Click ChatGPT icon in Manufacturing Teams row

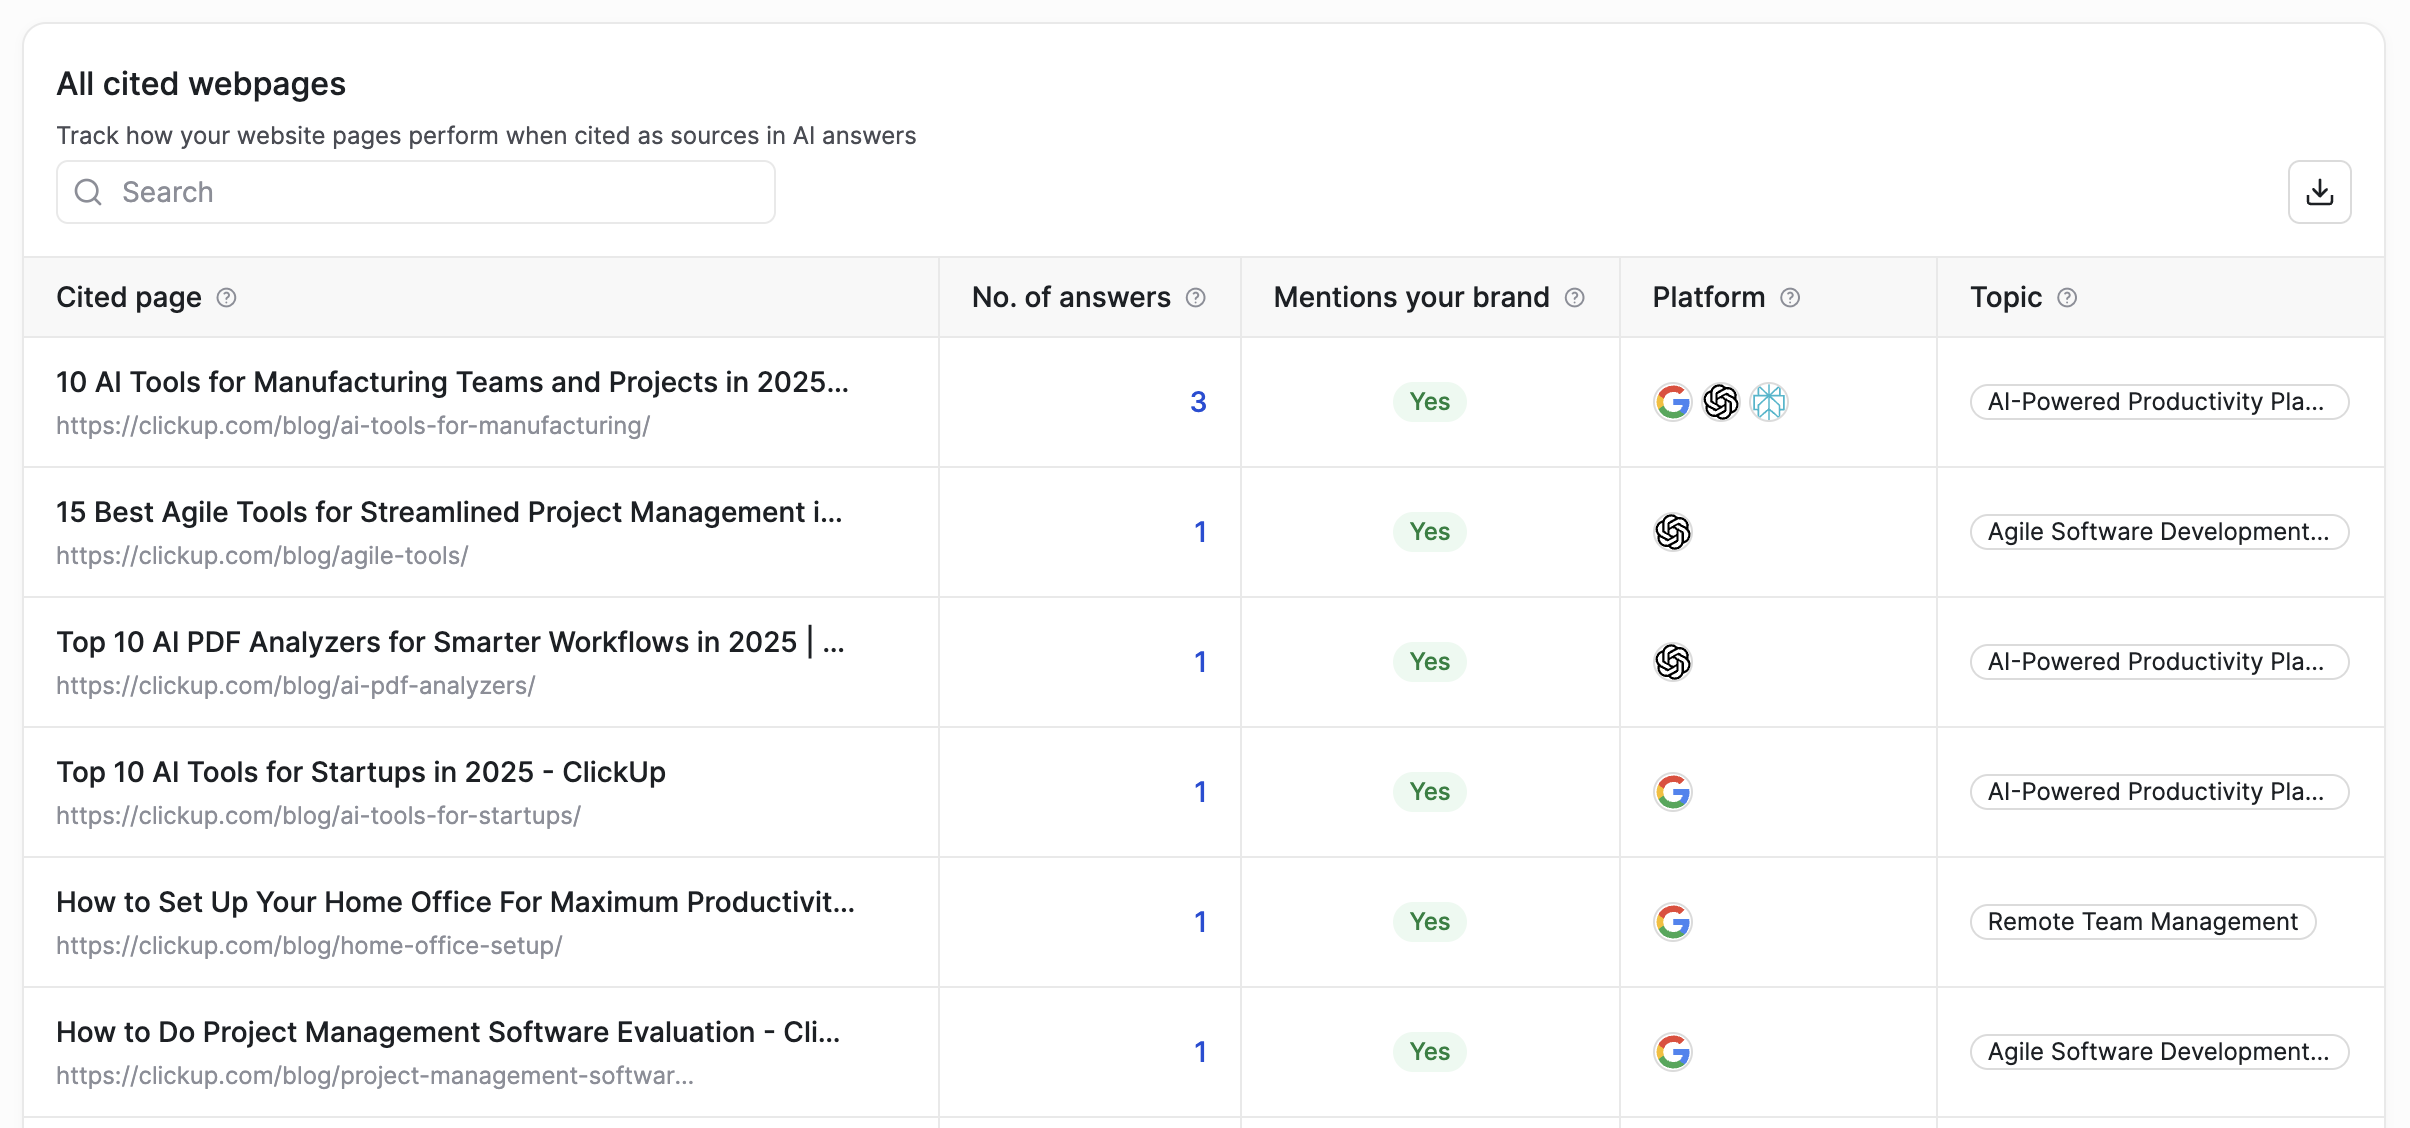click(1721, 402)
